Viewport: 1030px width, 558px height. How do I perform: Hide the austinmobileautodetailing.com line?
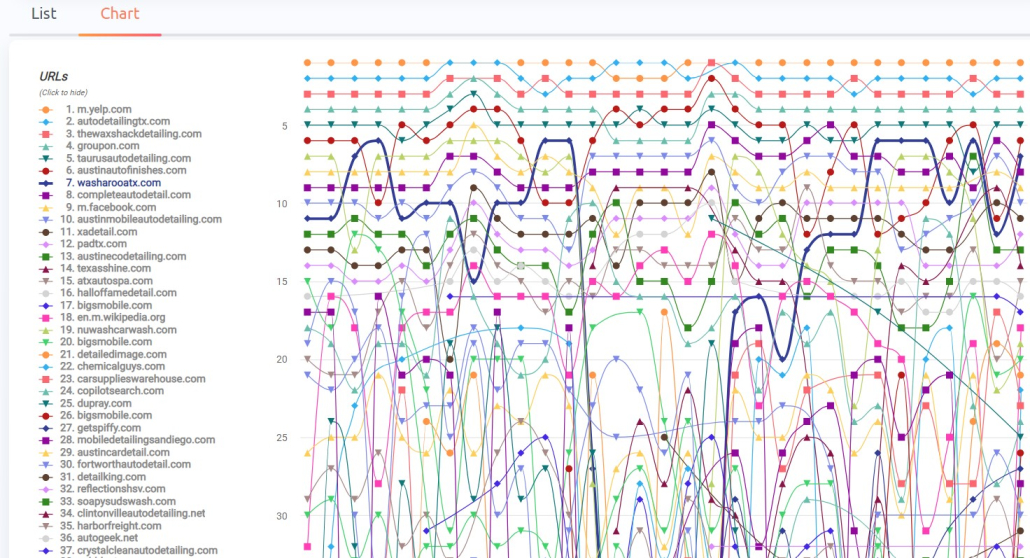tap(141, 220)
